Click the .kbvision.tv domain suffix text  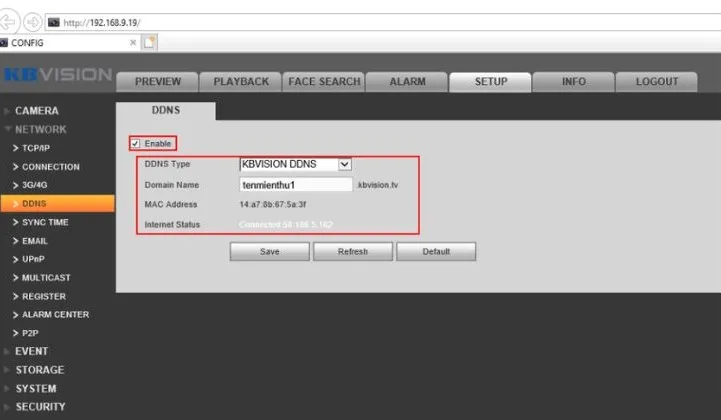point(377,185)
